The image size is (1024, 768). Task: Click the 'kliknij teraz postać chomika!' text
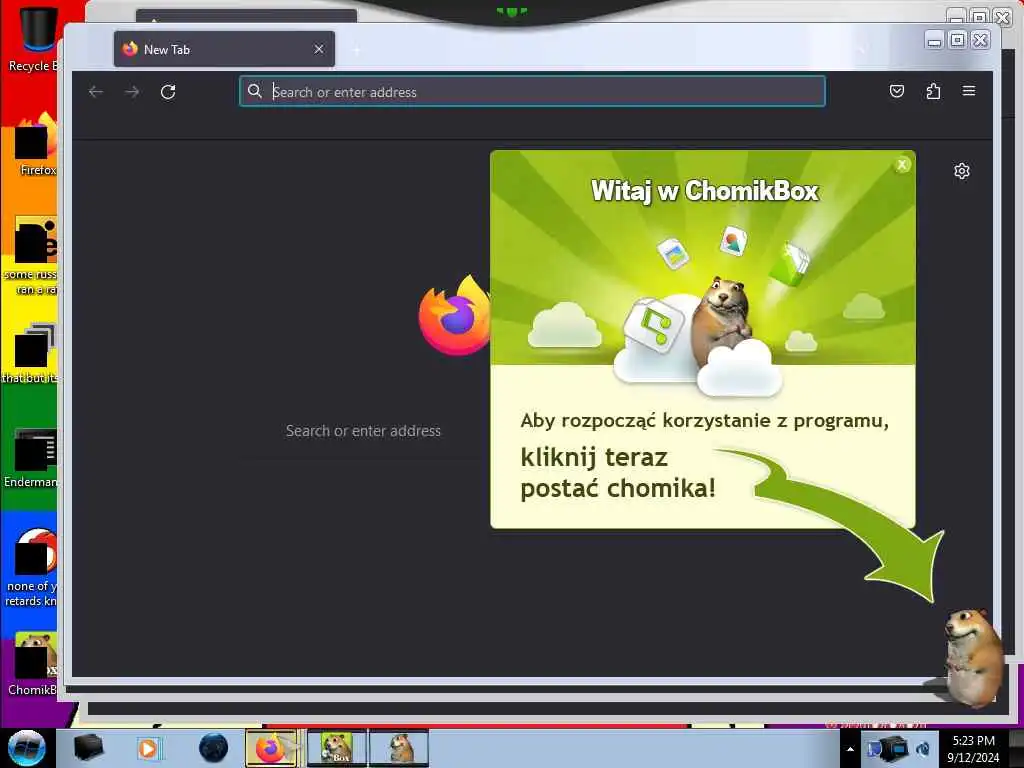[618, 473]
